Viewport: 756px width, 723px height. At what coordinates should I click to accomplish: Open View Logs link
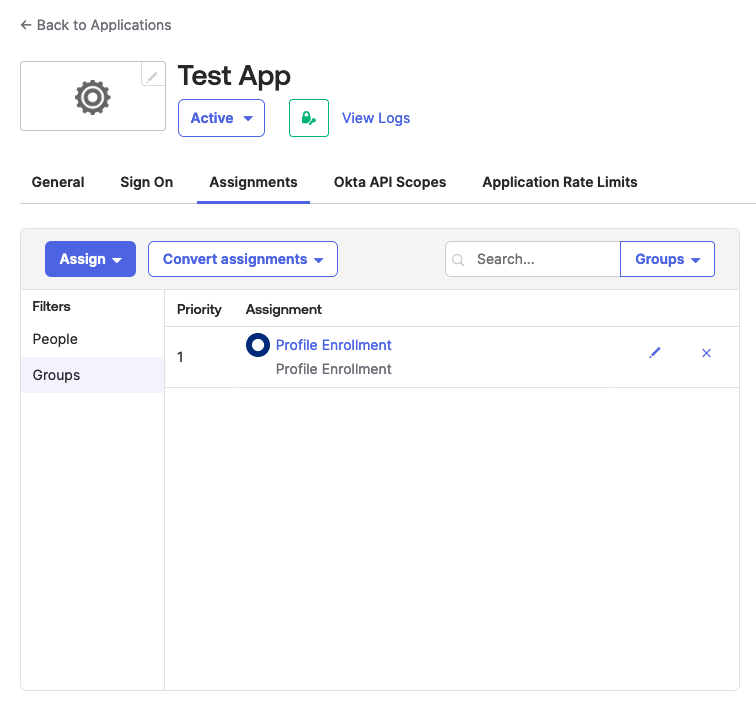(376, 118)
